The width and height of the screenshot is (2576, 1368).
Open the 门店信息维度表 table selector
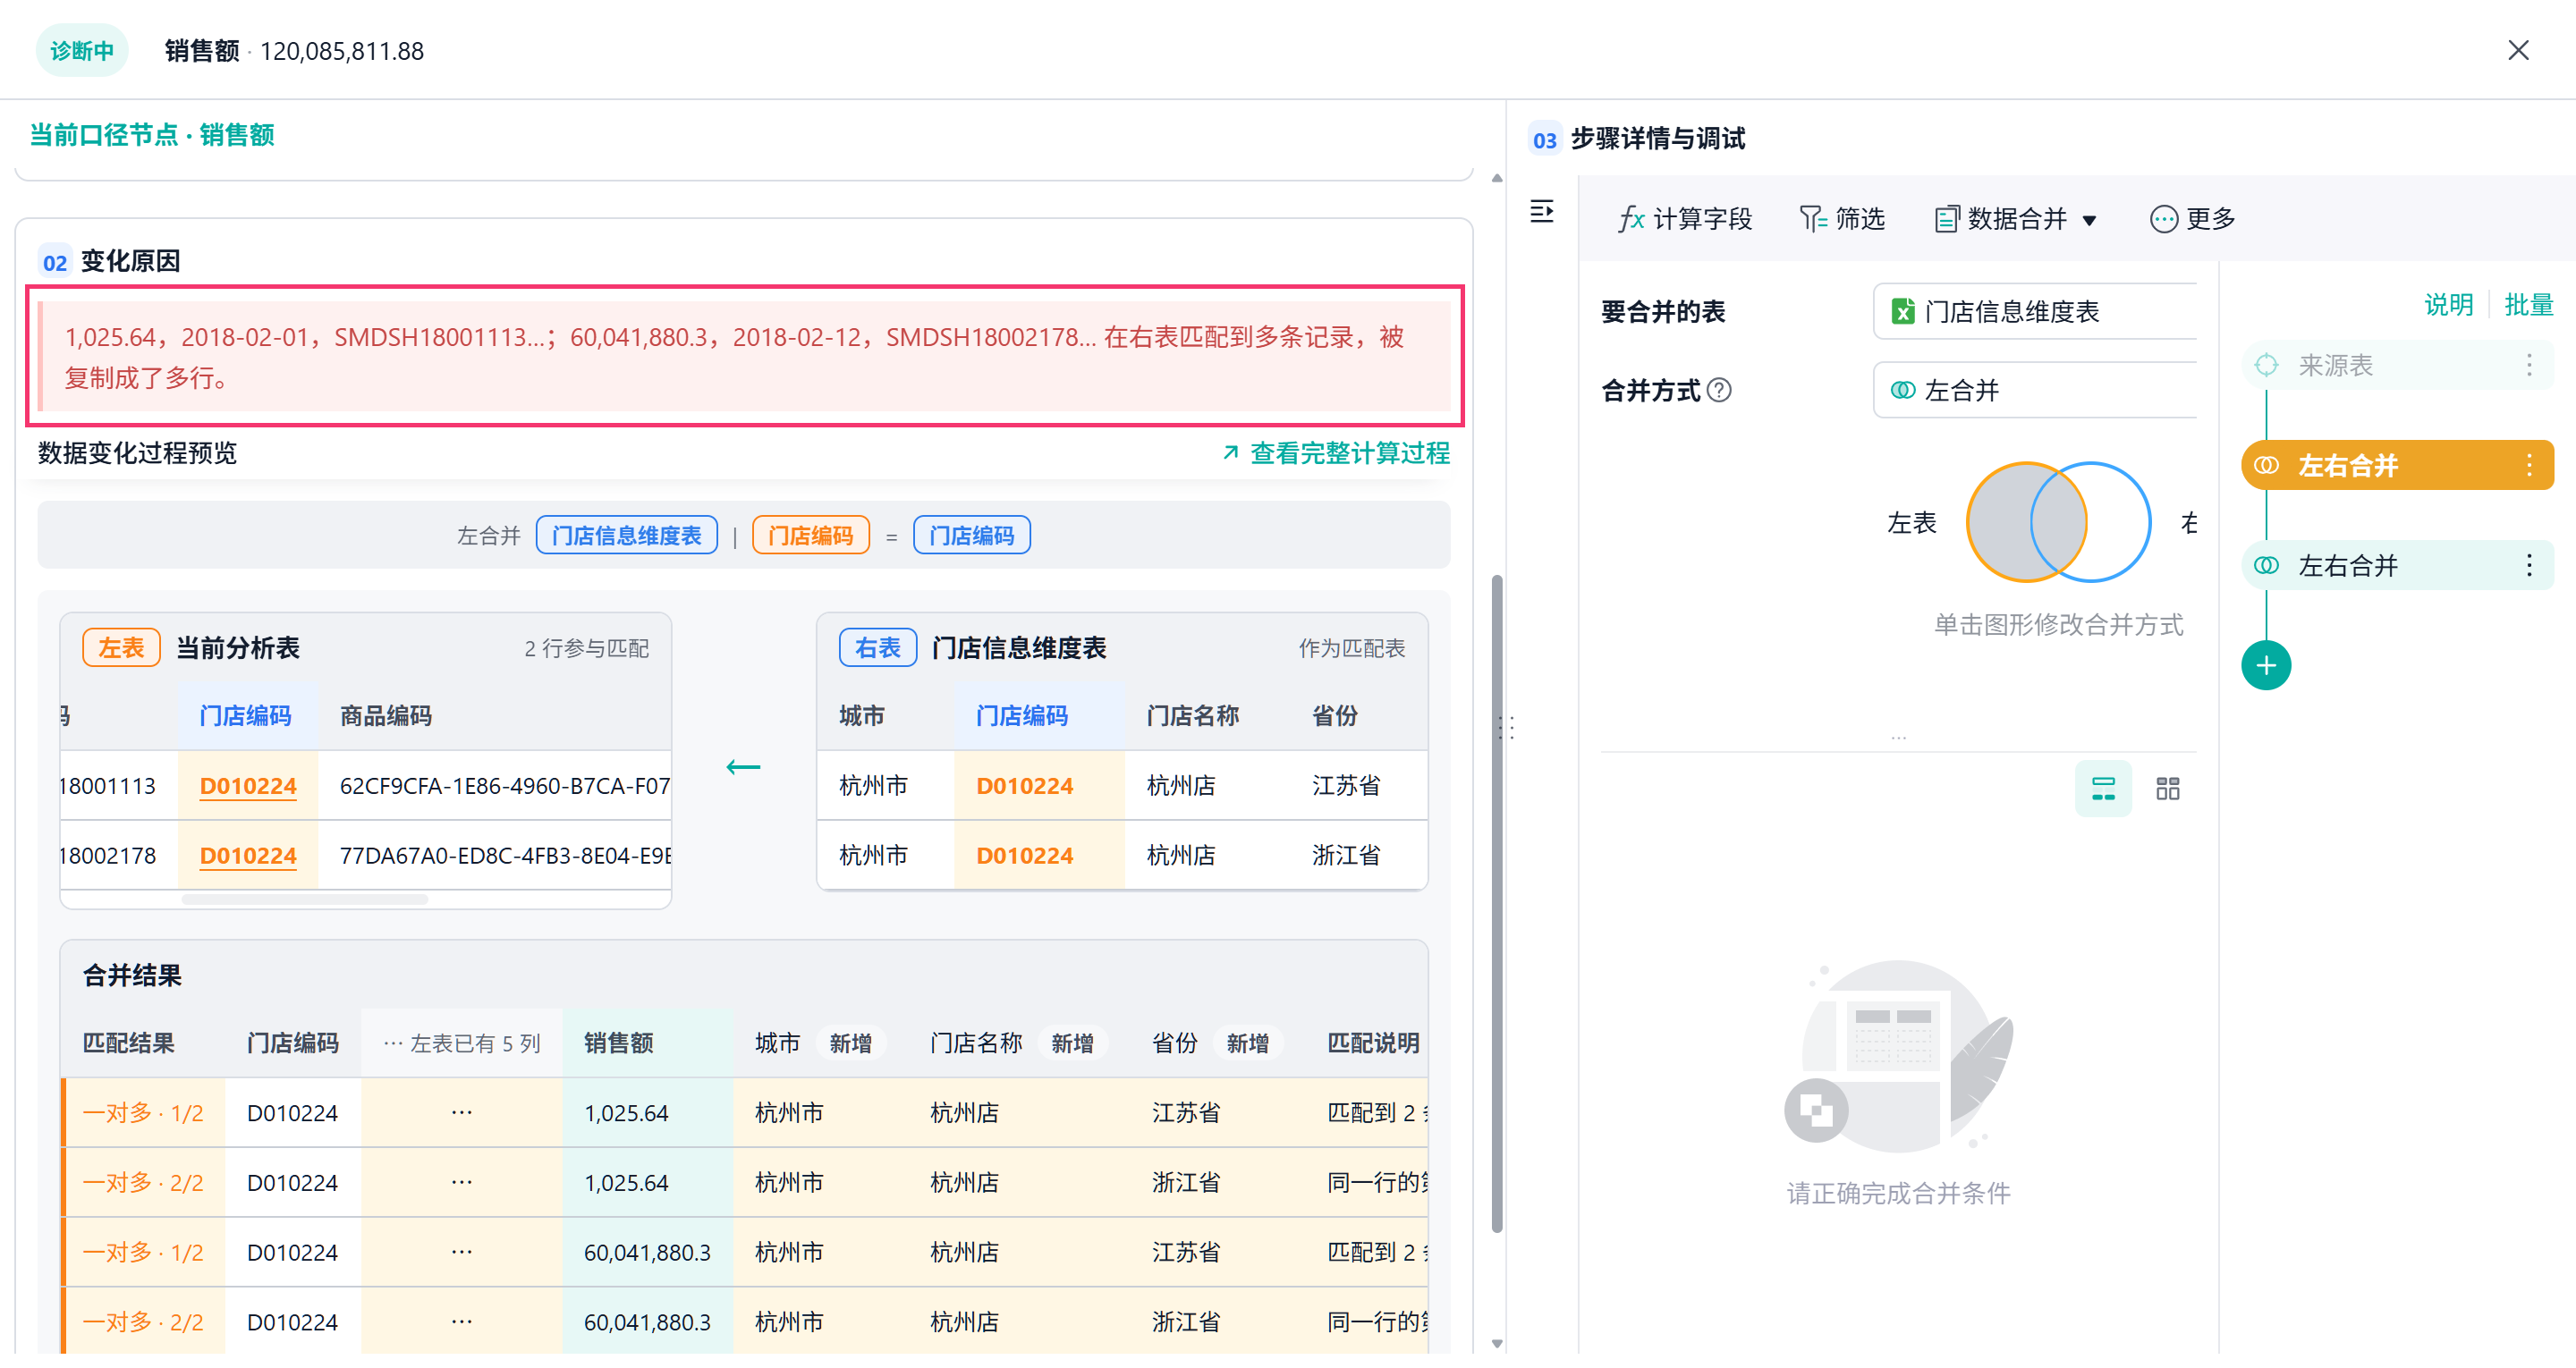[2035, 311]
